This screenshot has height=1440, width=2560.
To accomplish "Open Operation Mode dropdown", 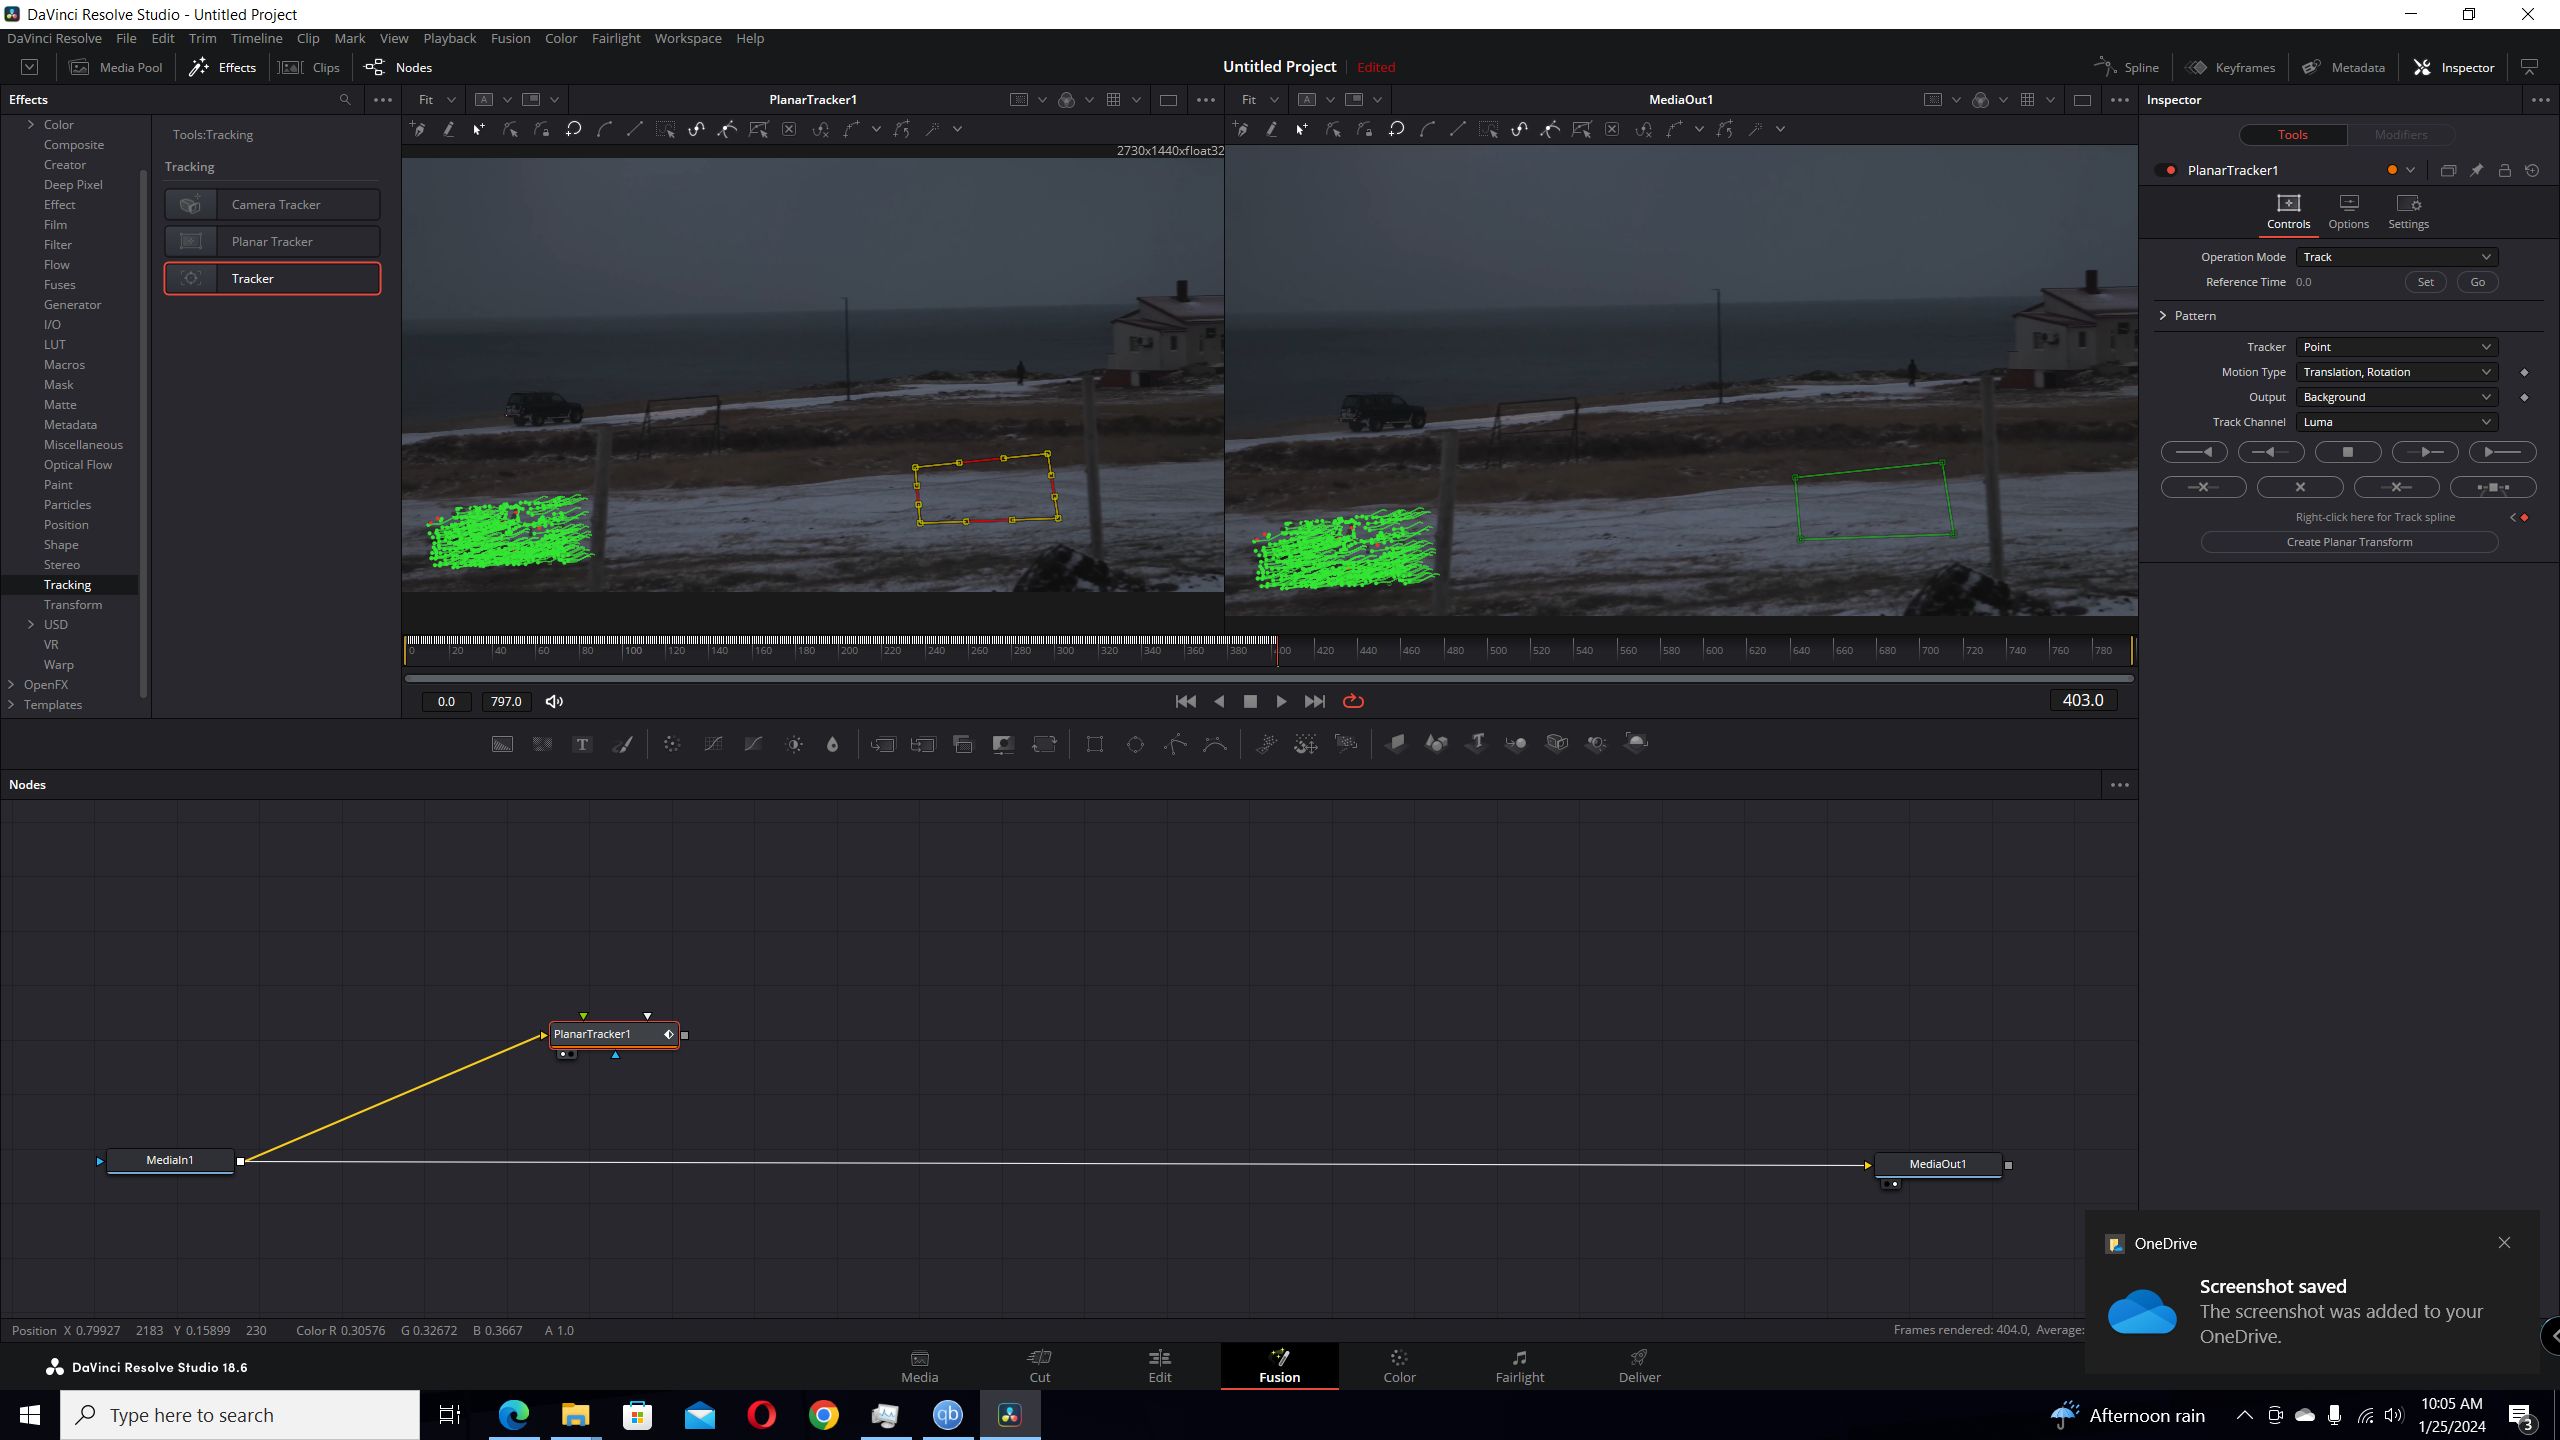I will coord(2397,257).
